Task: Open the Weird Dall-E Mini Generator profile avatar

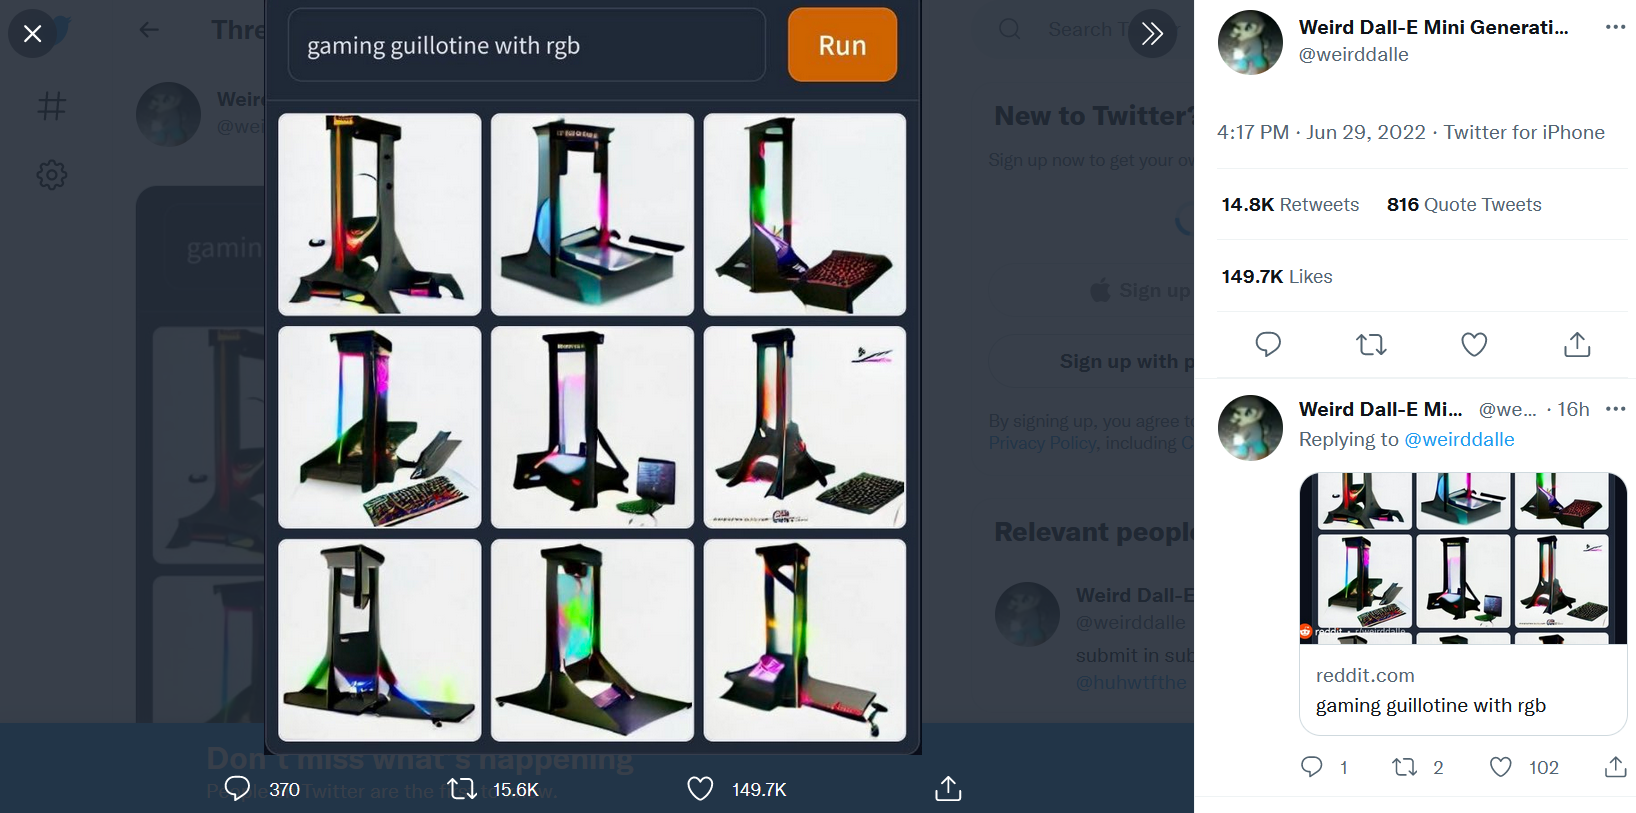Action: [x=1250, y=43]
